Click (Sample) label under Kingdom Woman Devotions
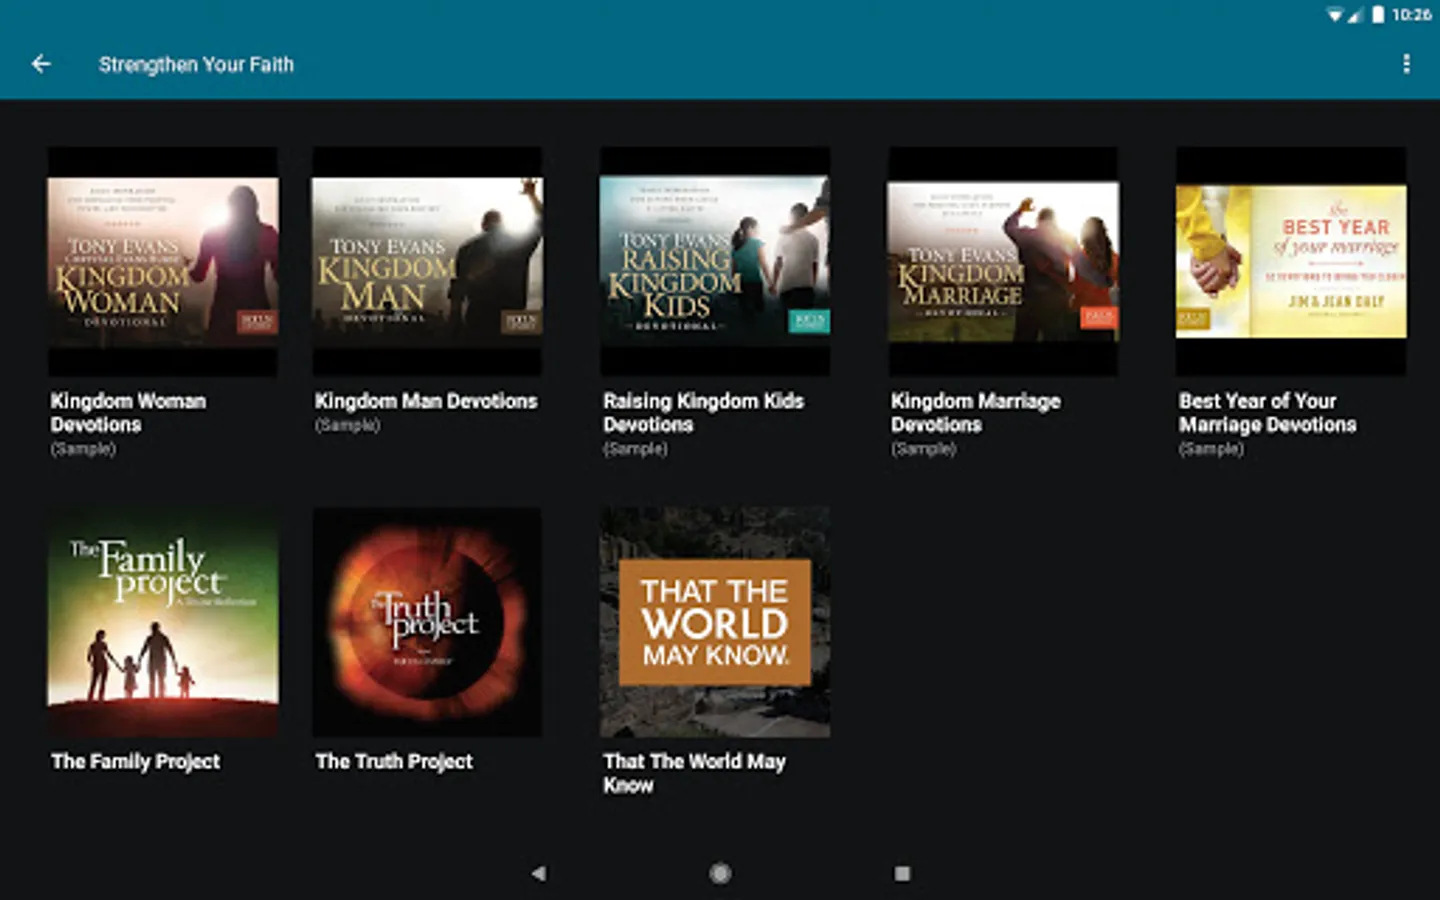Viewport: 1440px width, 900px height. coord(83,449)
